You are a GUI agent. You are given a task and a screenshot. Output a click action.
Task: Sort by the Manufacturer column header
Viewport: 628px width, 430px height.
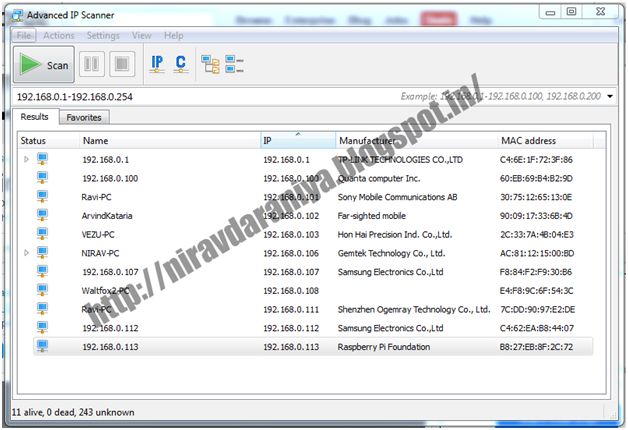pos(417,141)
